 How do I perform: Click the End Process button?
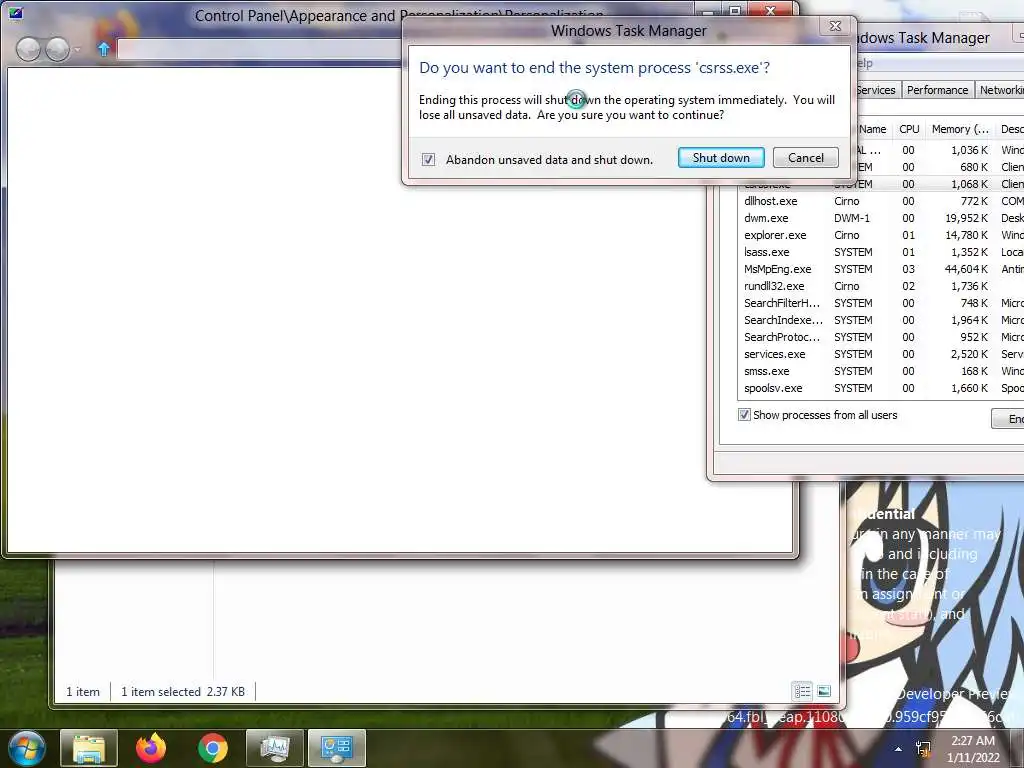click(x=1009, y=419)
